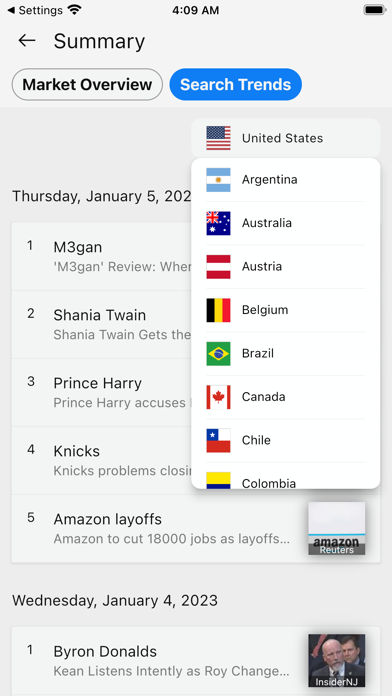
Task: Click the Austria flag icon
Action: pyautogui.click(x=218, y=267)
